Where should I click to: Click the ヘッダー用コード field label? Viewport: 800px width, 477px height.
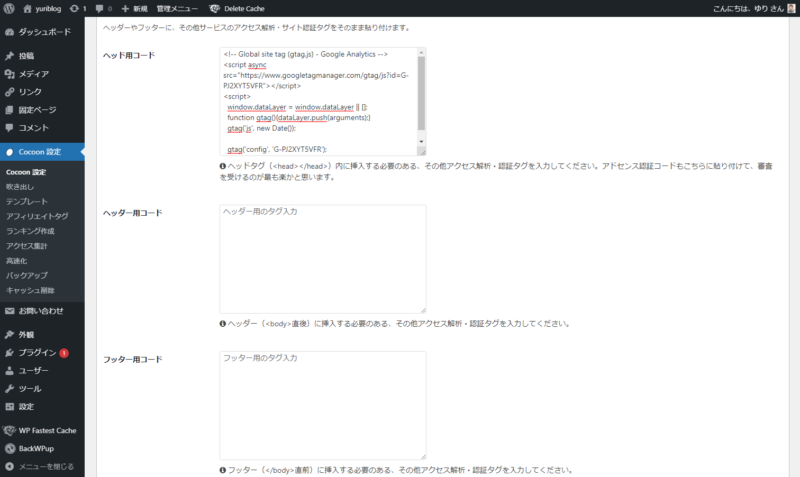point(133,213)
